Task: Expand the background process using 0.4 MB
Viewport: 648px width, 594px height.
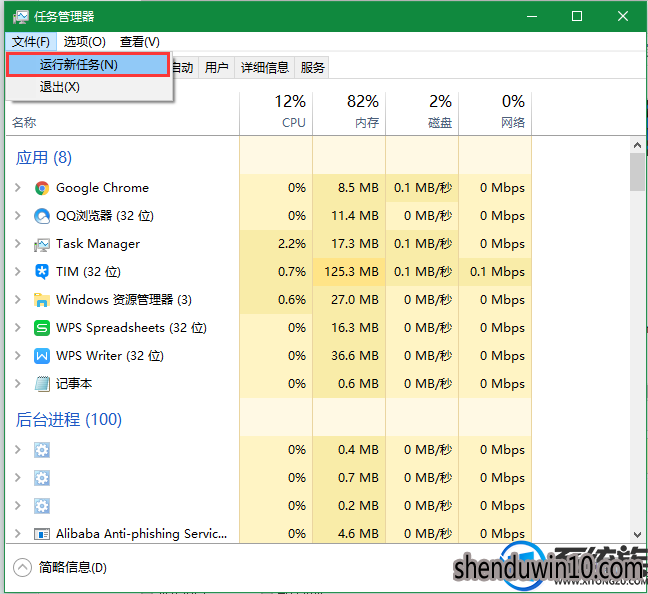Action: pyautogui.click(x=17, y=449)
